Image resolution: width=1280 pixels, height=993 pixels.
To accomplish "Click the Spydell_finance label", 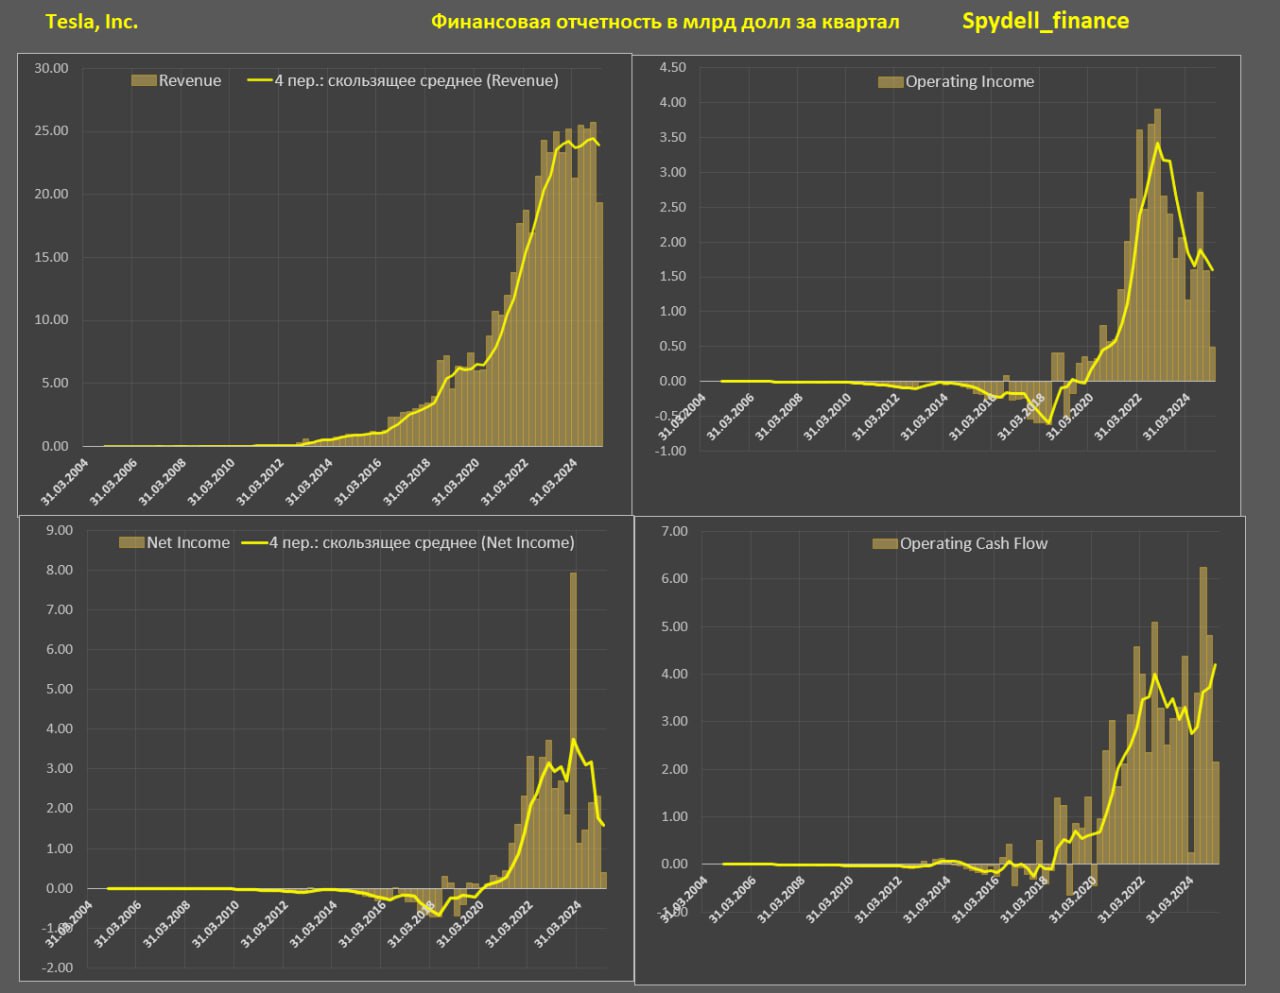I will tap(1045, 21).
